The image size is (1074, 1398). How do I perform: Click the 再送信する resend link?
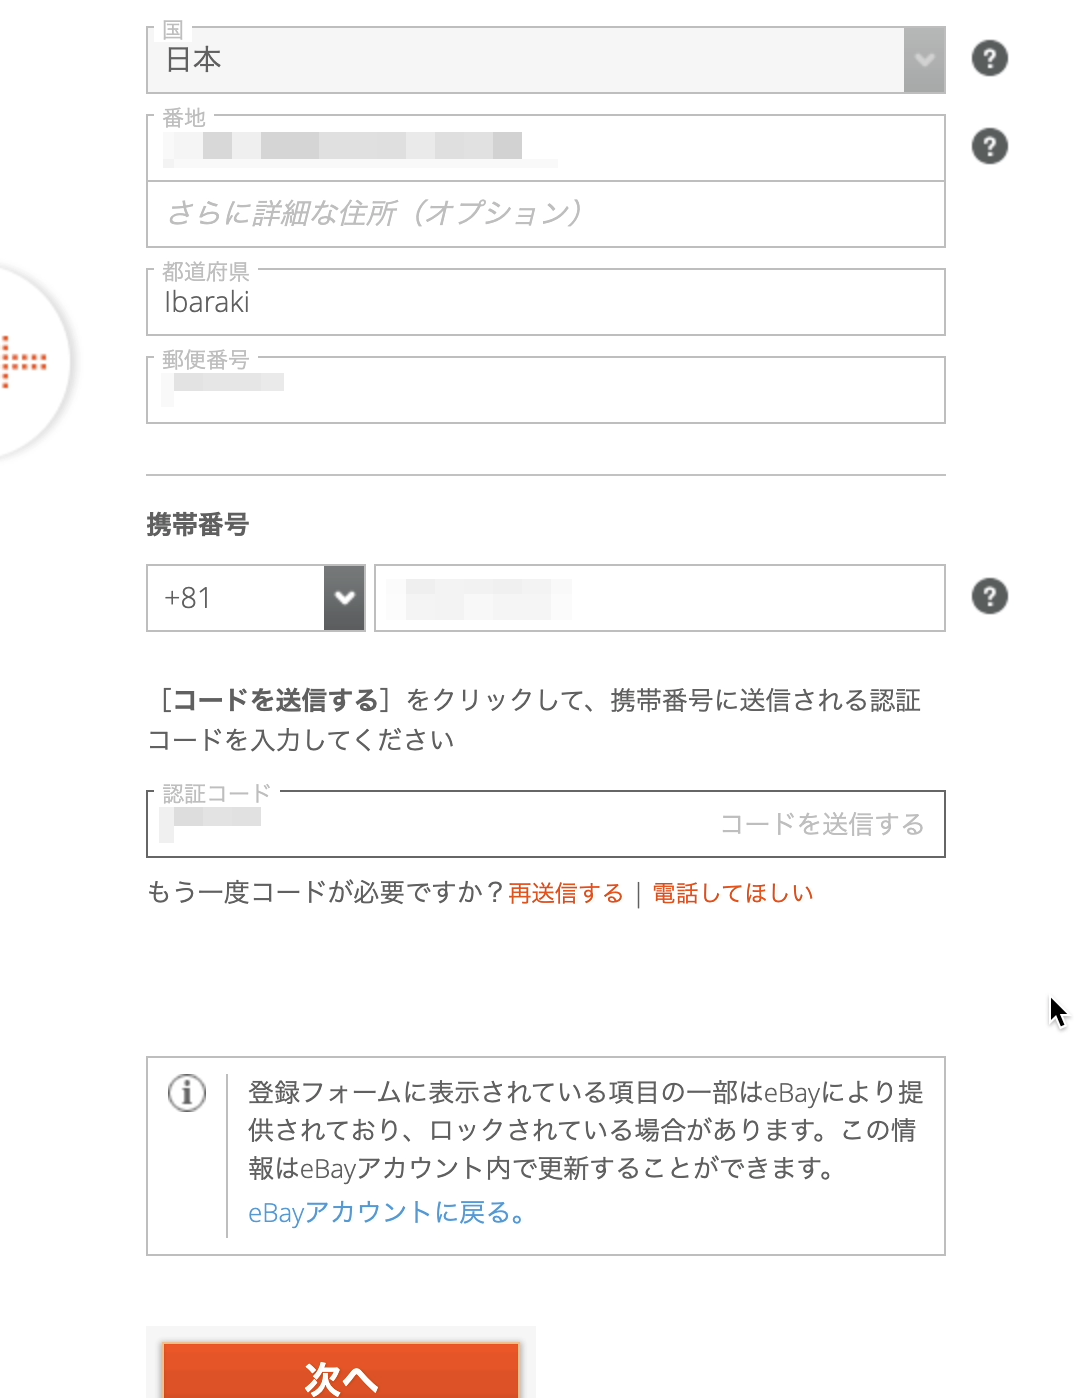(x=566, y=893)
